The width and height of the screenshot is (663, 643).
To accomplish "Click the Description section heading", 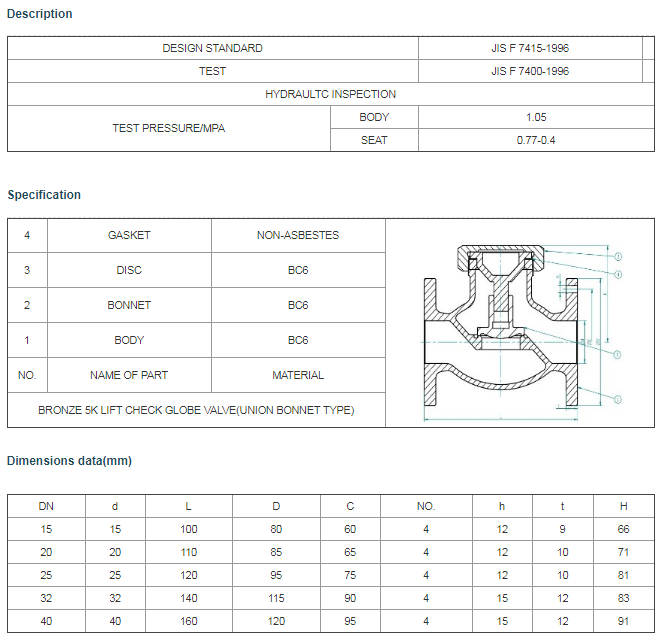I will (x=40, y=14).
